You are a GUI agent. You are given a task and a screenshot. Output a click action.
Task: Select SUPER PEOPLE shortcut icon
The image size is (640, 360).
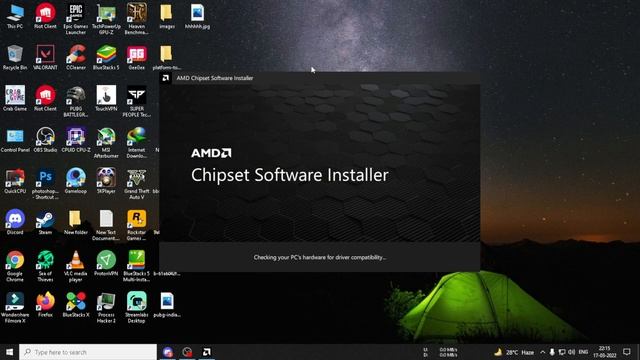(136, 101)
